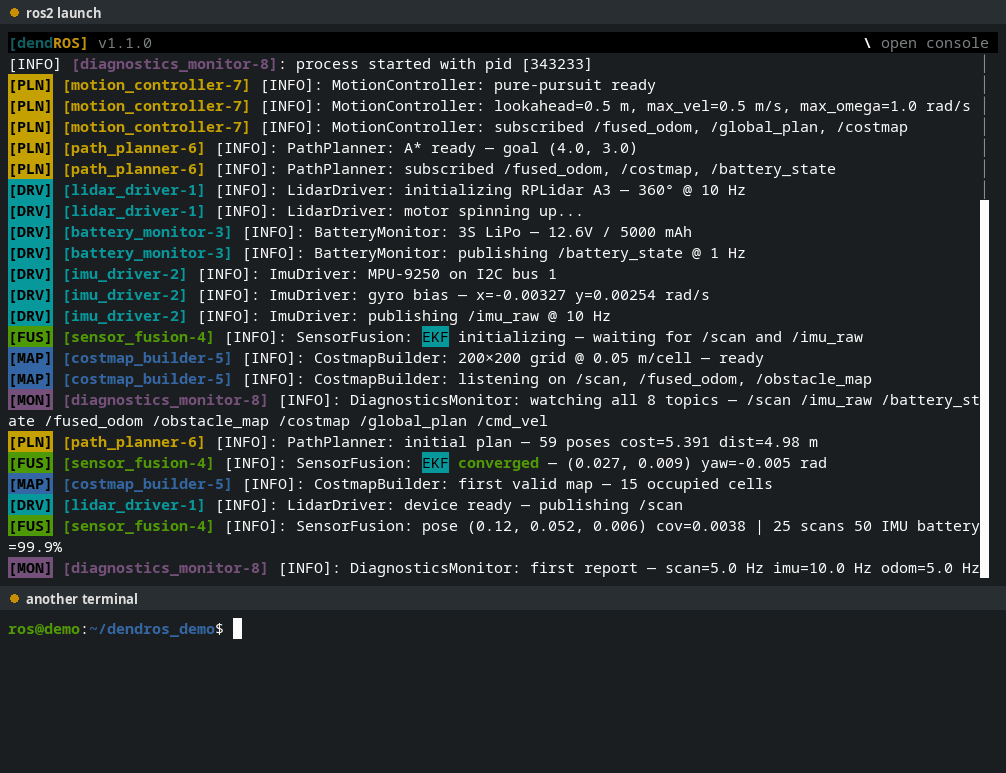Click [path_planner-6] on 'initial plan — 59 poses' line
The width and height of the screenshot is (1006, 773).
pyautogui.click(x=133, y=442)
